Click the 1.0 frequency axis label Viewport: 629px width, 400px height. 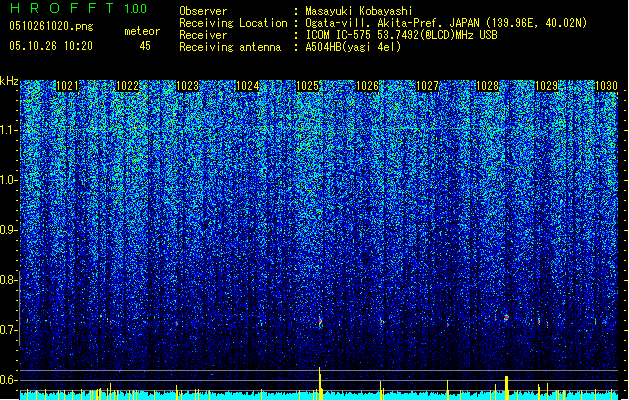pyautogui.click(x=8, y=180)
